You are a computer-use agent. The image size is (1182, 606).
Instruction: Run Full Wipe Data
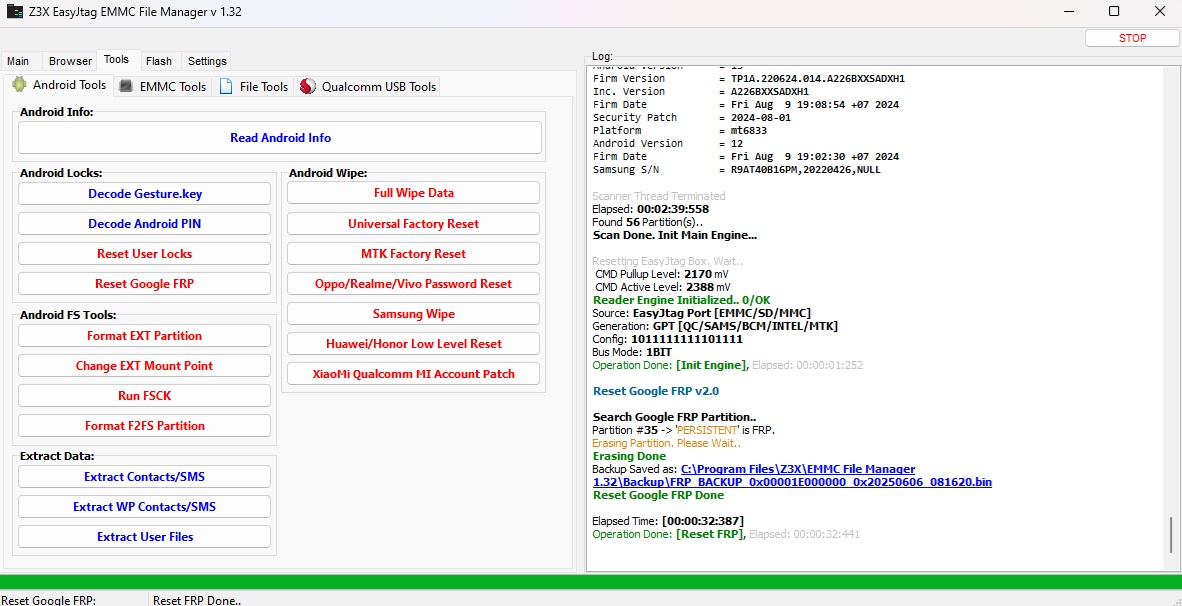coord(413,193)
